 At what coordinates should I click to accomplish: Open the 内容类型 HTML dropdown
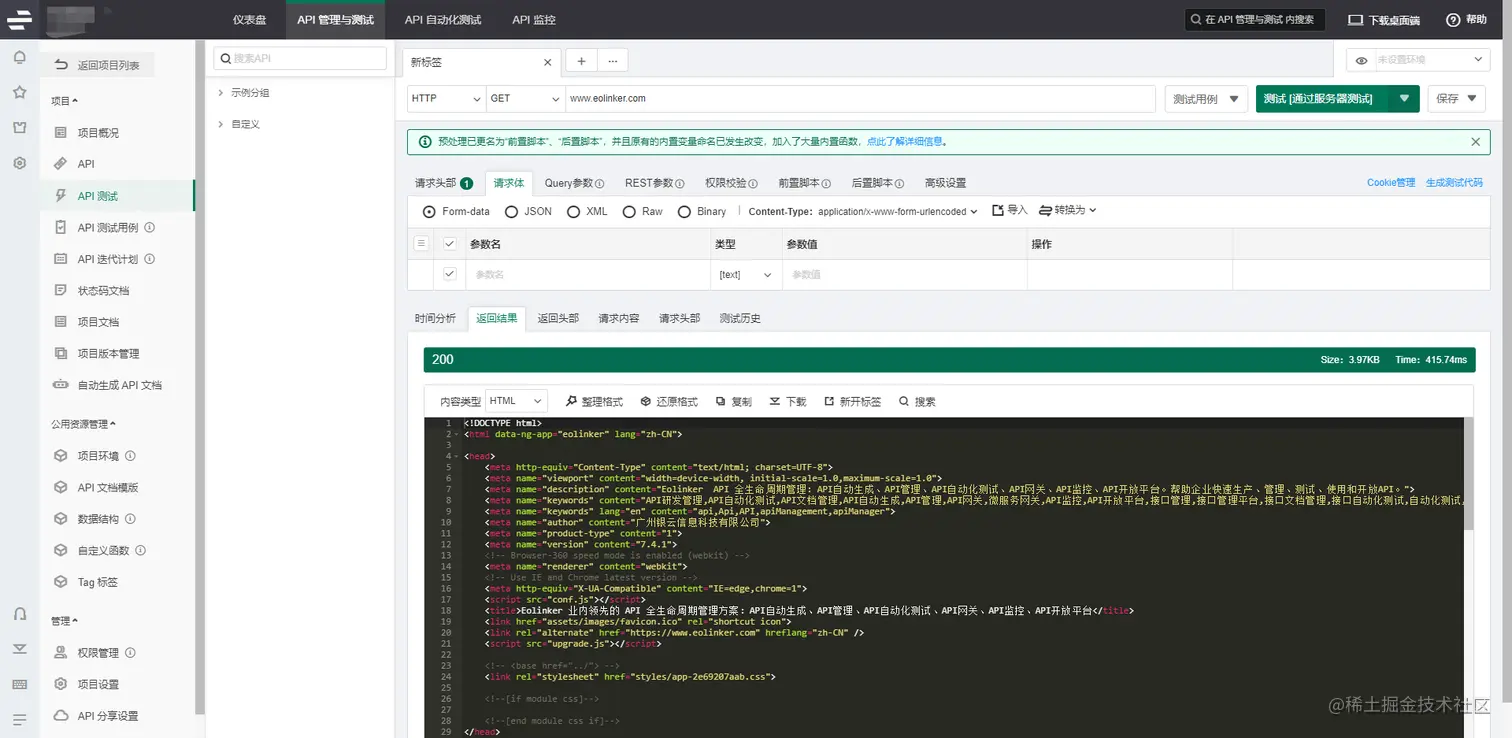(516, 401)
